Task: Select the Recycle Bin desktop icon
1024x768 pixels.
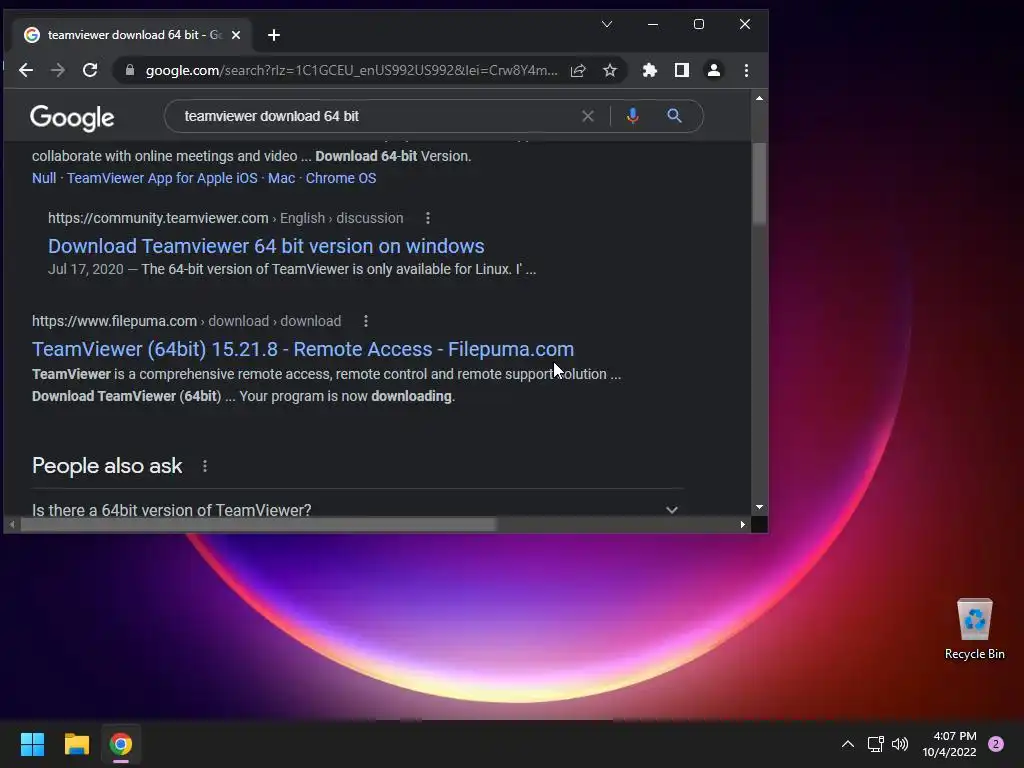Action: tap(974, 629)
